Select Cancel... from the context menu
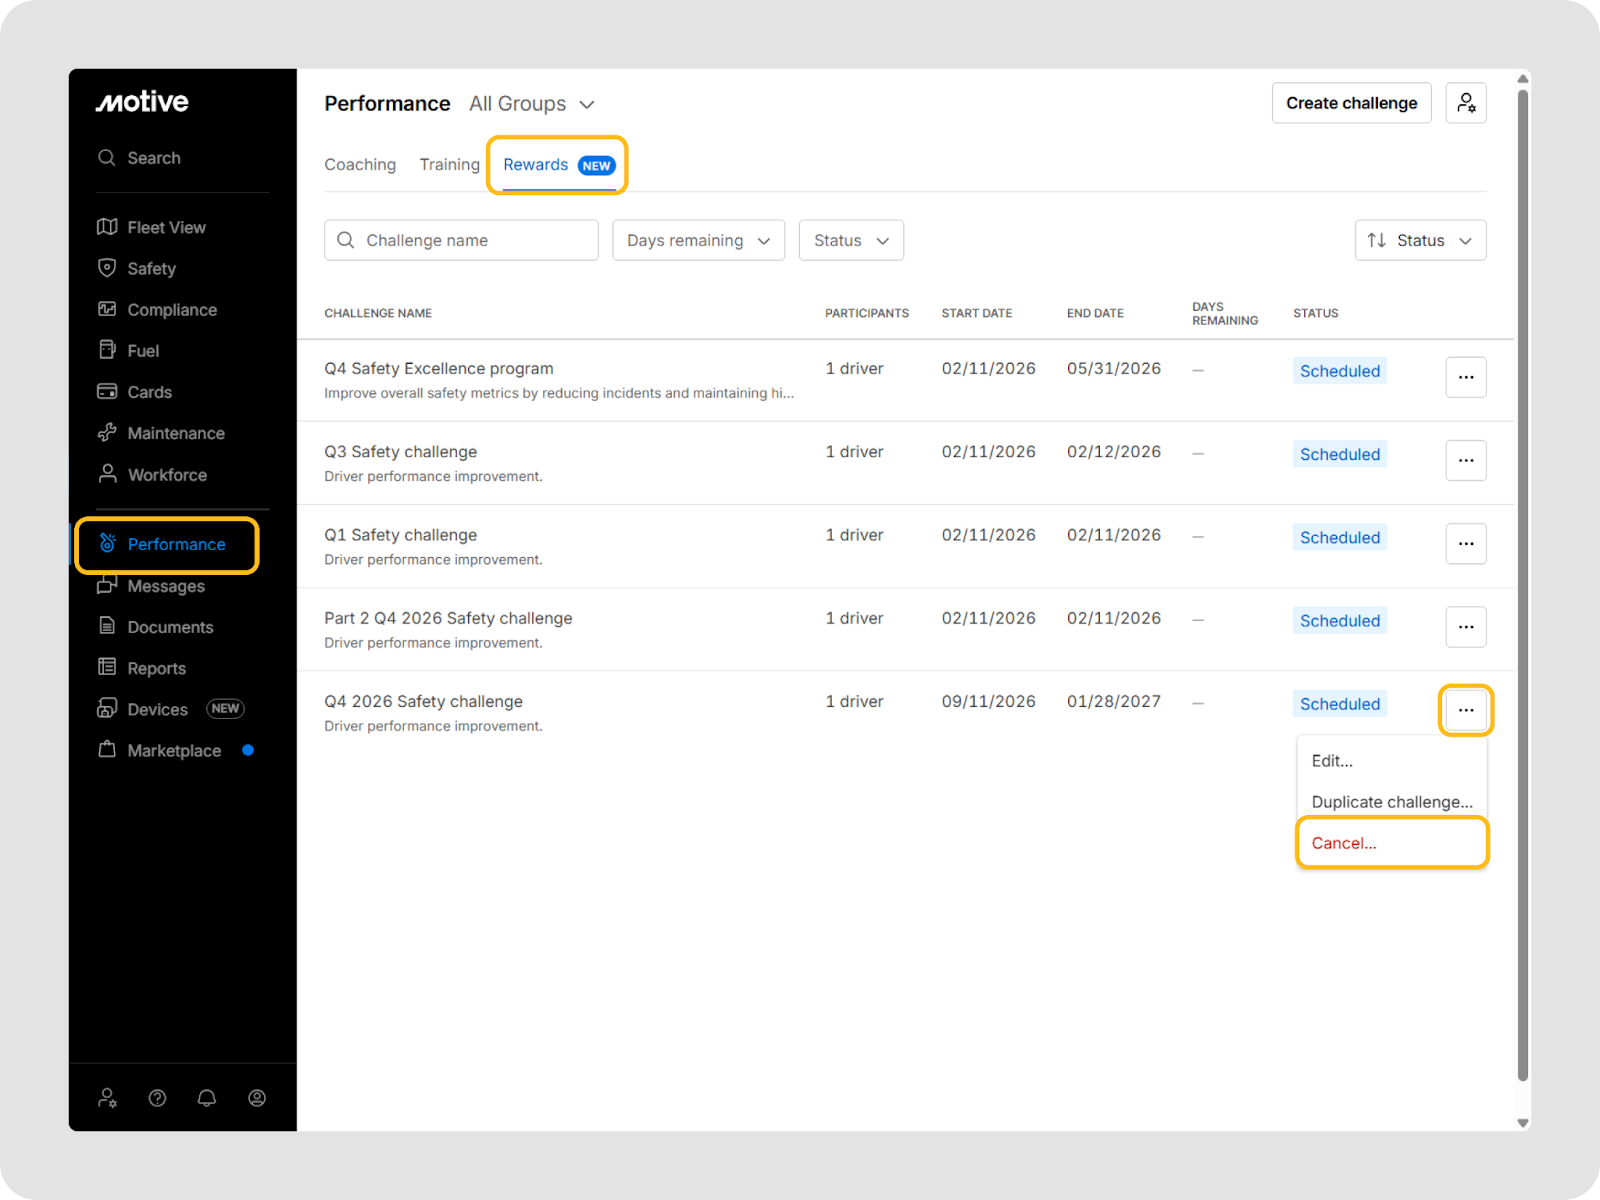 pos(1344,843)
